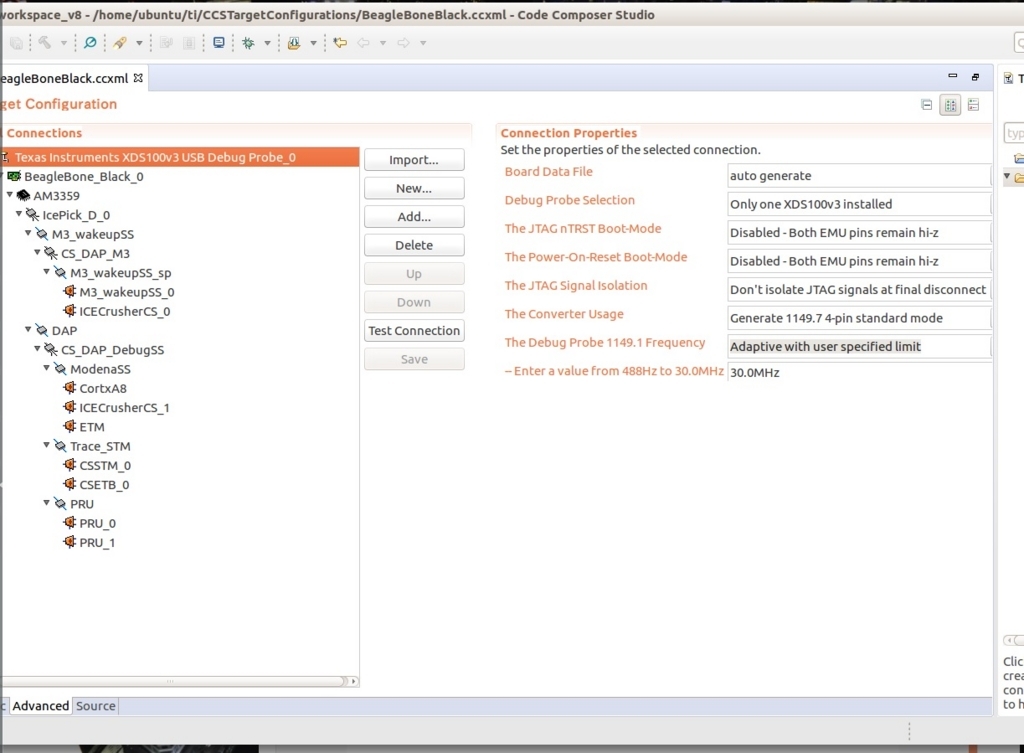
Task: Click the build hammer toolbar icon
Action: tap(44, 43)
